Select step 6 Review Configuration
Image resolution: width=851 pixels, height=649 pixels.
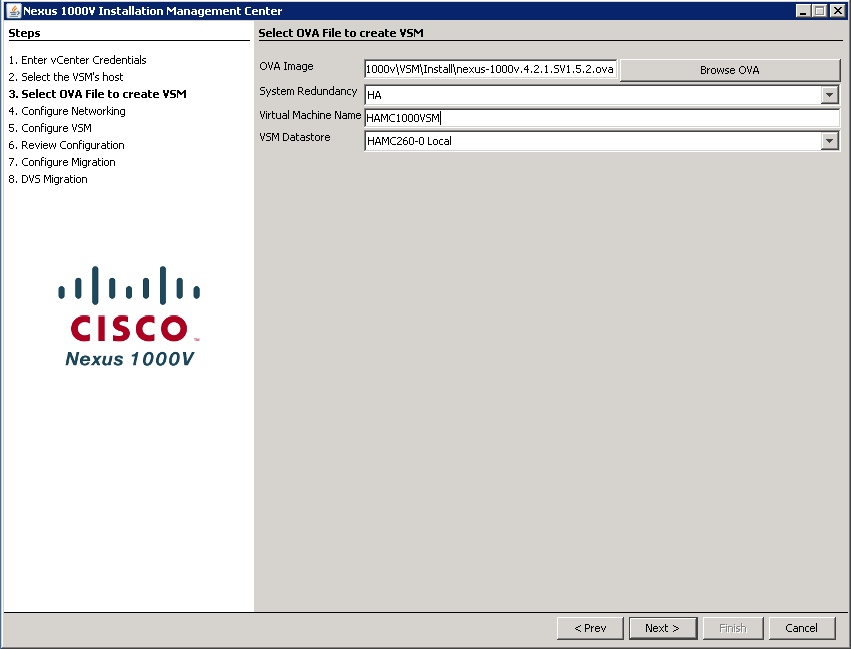pos(66,145)
